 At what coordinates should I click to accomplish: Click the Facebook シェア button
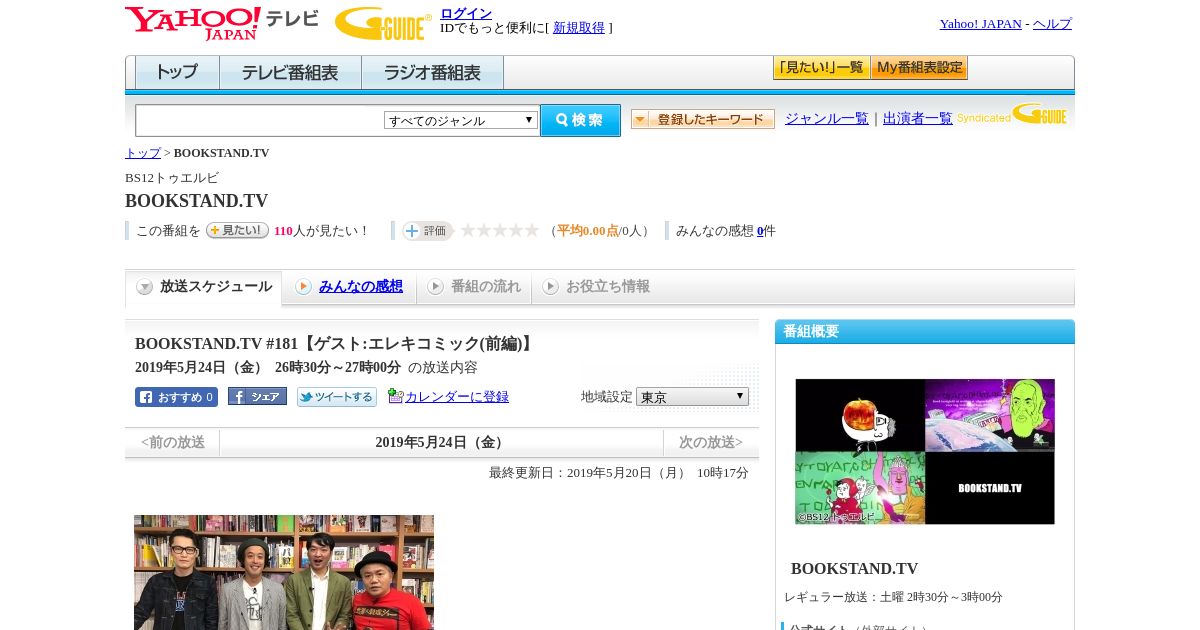click(257, 396)
